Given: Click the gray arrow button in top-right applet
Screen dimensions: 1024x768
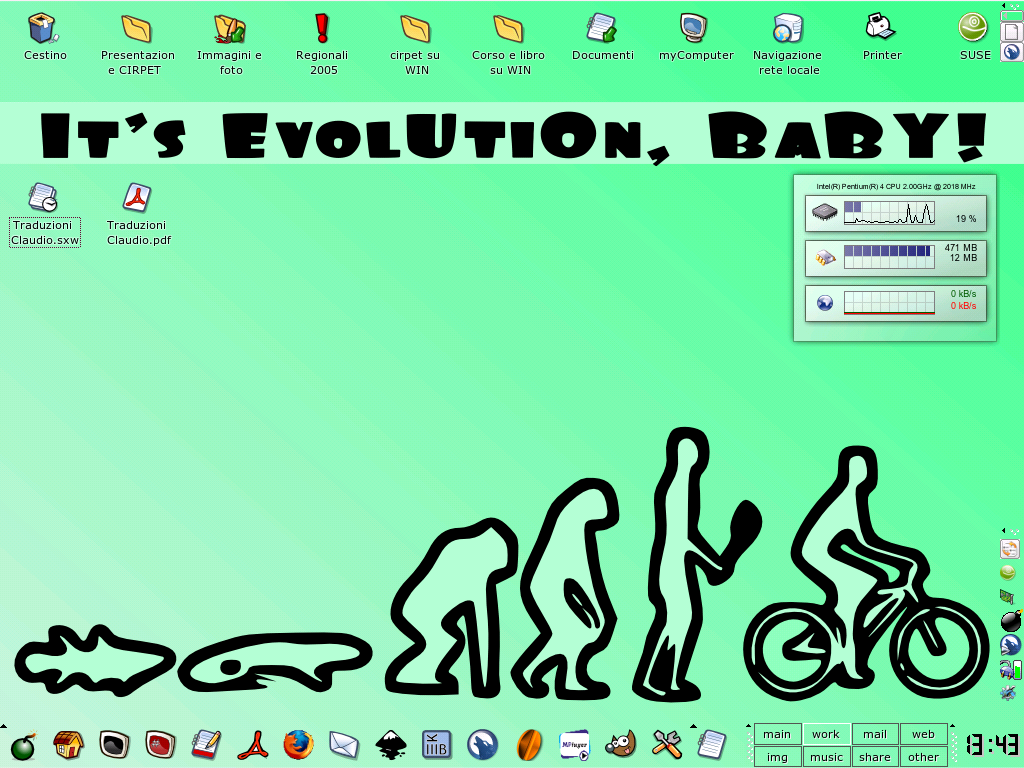Looking at the screenshot, I should [x=1012, y=14].
